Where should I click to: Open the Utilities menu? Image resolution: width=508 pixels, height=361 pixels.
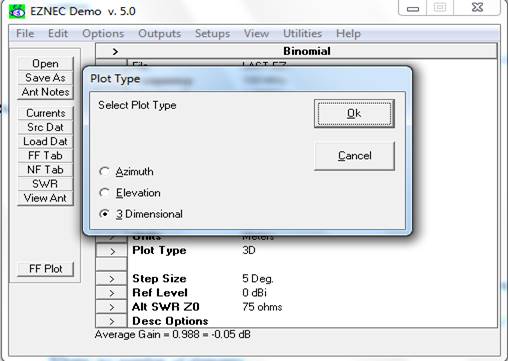(x=302, y=34)
